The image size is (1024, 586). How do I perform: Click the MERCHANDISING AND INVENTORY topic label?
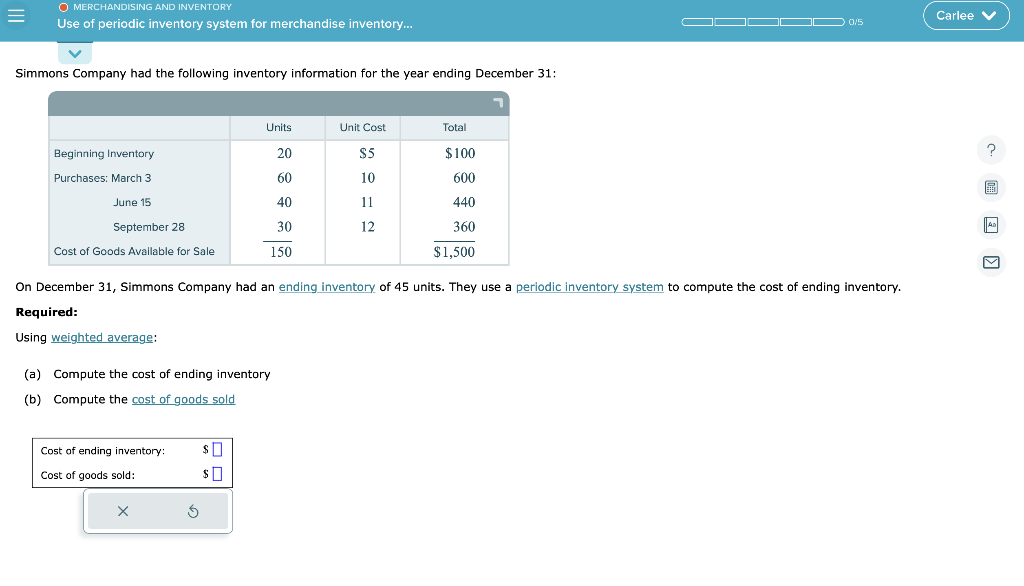click(x=152, y=7)
